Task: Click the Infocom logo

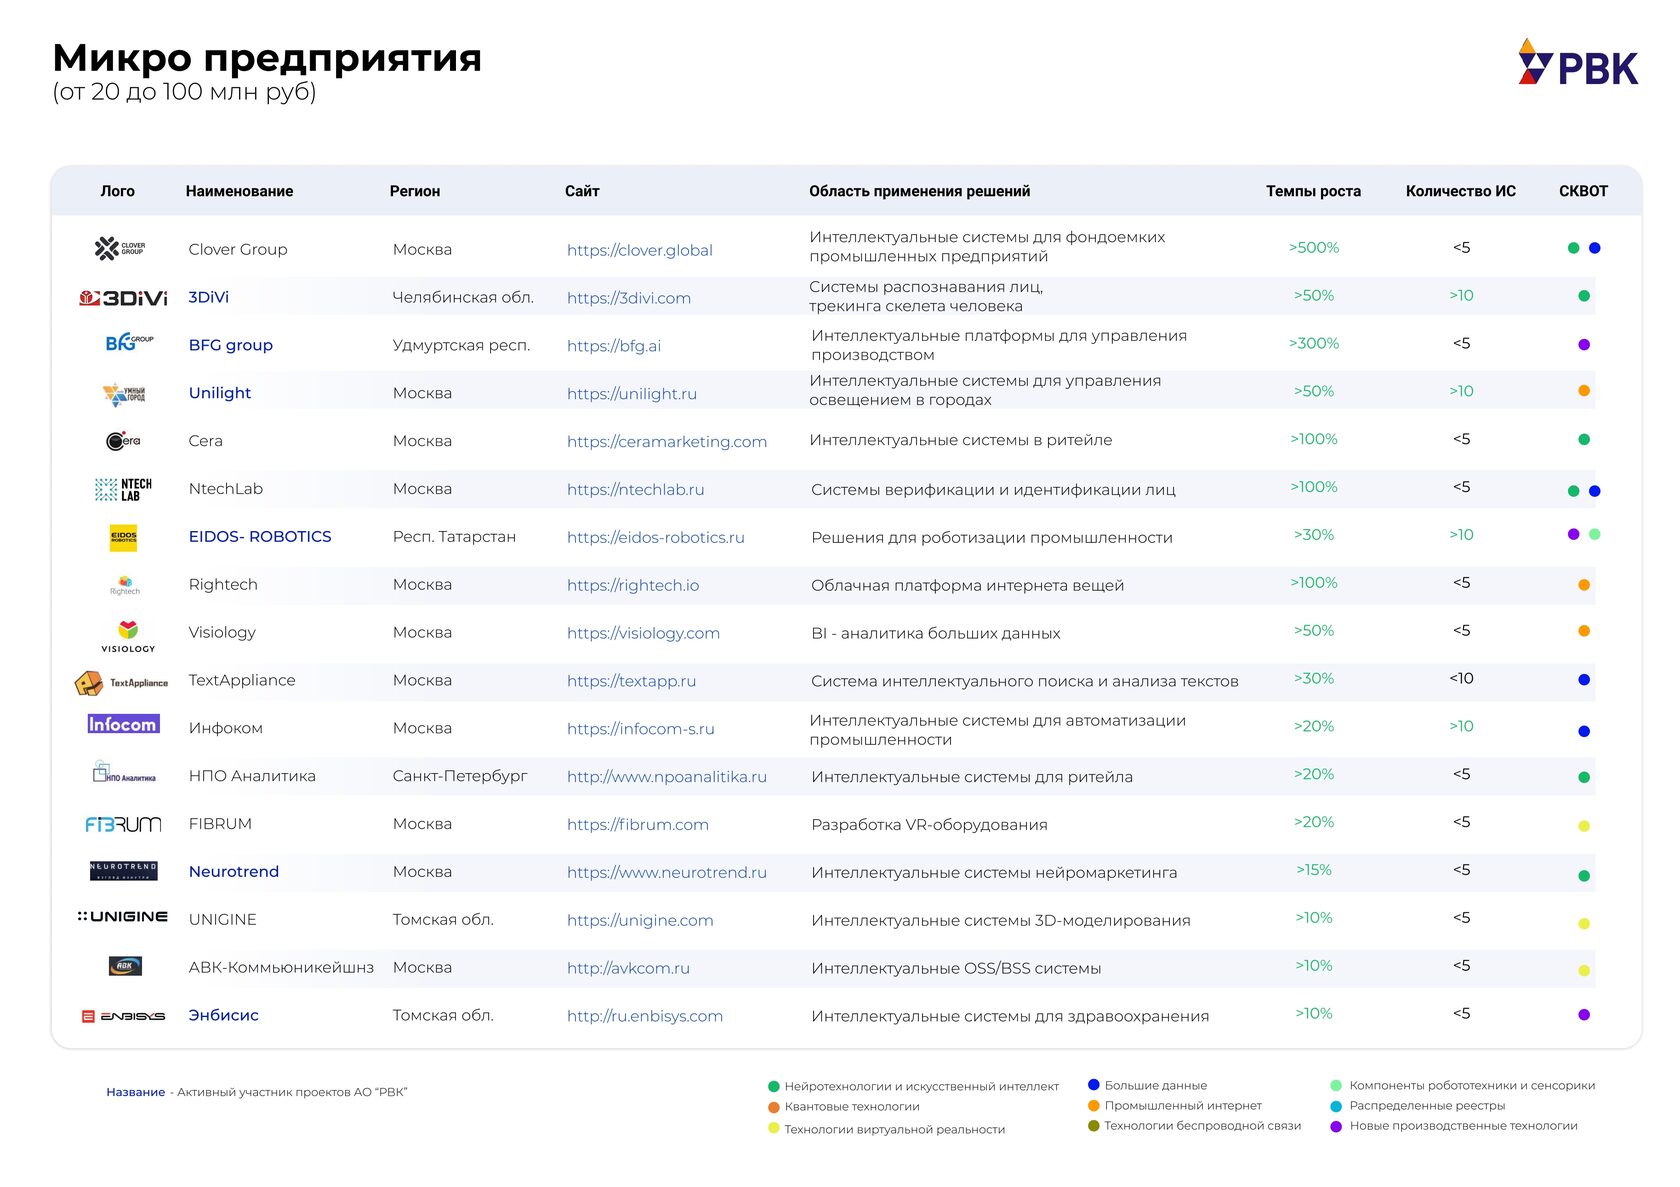Action: [123, 724]
